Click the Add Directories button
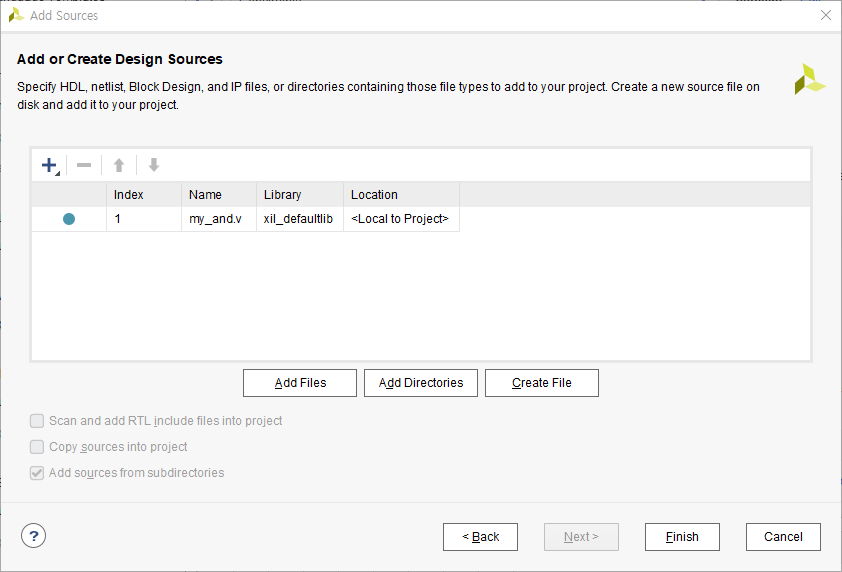 [x=420, y=383]
